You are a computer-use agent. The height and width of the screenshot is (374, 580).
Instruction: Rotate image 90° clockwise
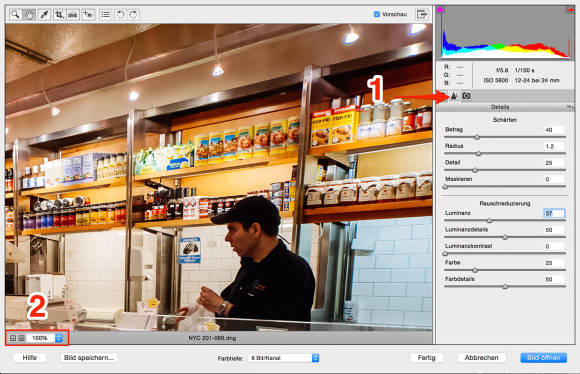tap(134, 14)
